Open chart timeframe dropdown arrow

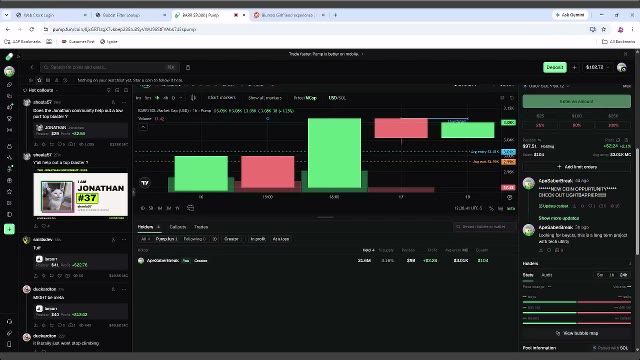pyautogui.click(x=181, y=98)
